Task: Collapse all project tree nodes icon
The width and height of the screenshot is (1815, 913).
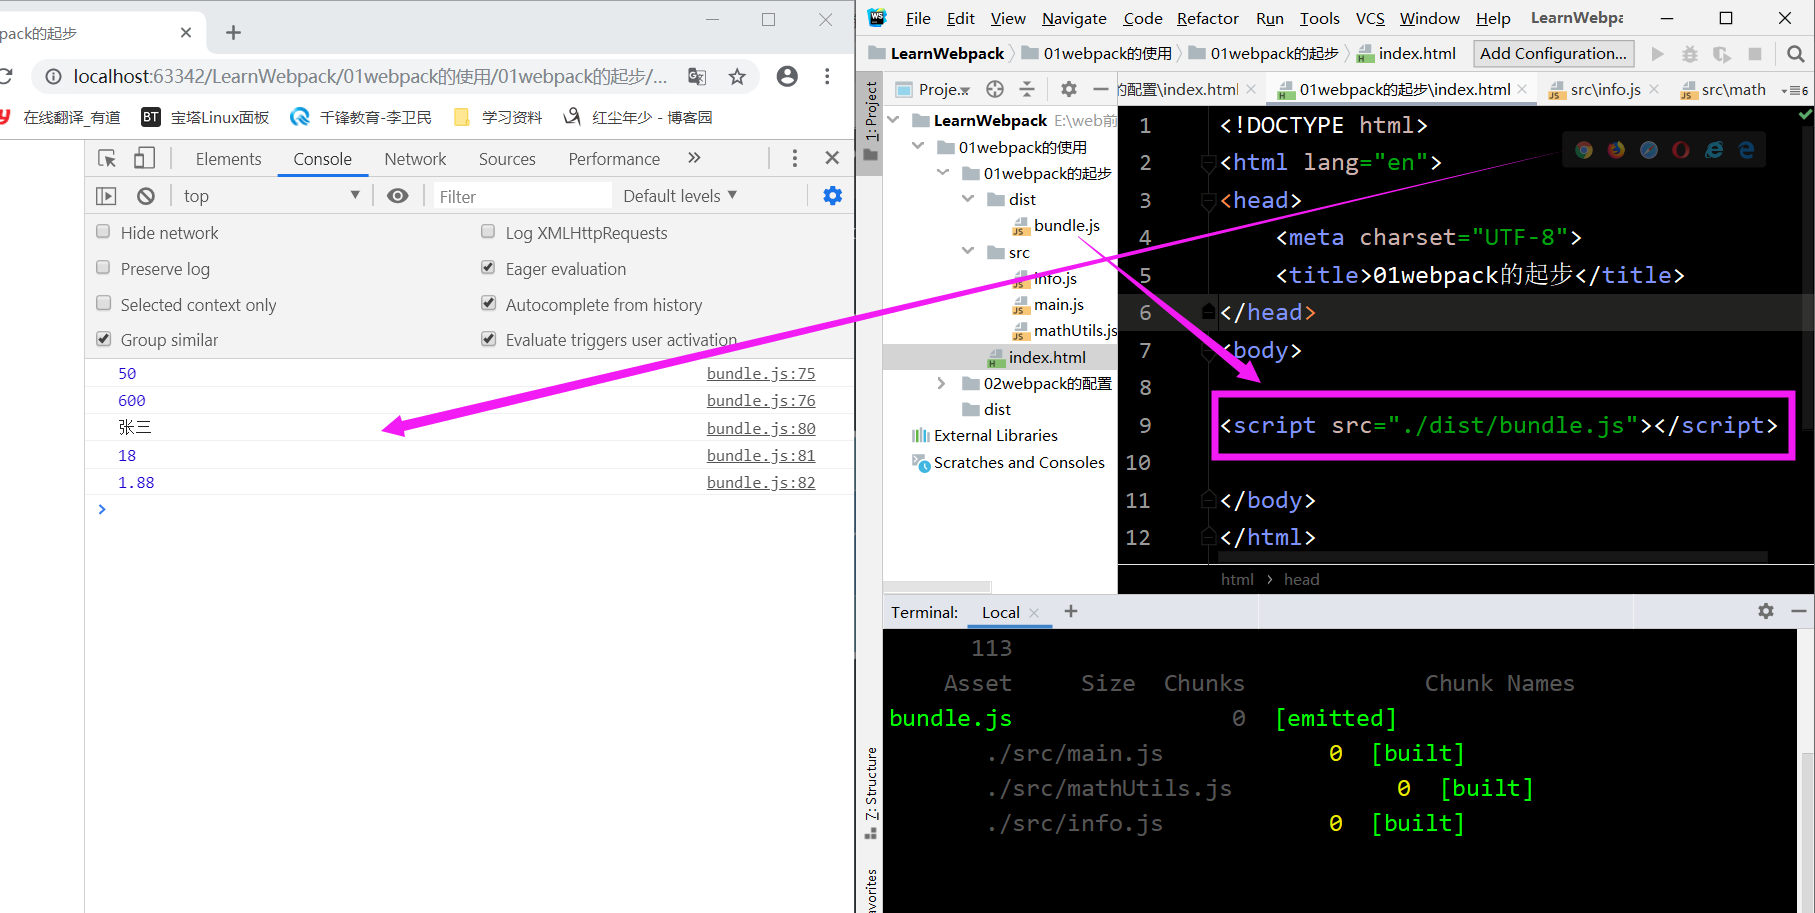Action: coord(1027,89)
